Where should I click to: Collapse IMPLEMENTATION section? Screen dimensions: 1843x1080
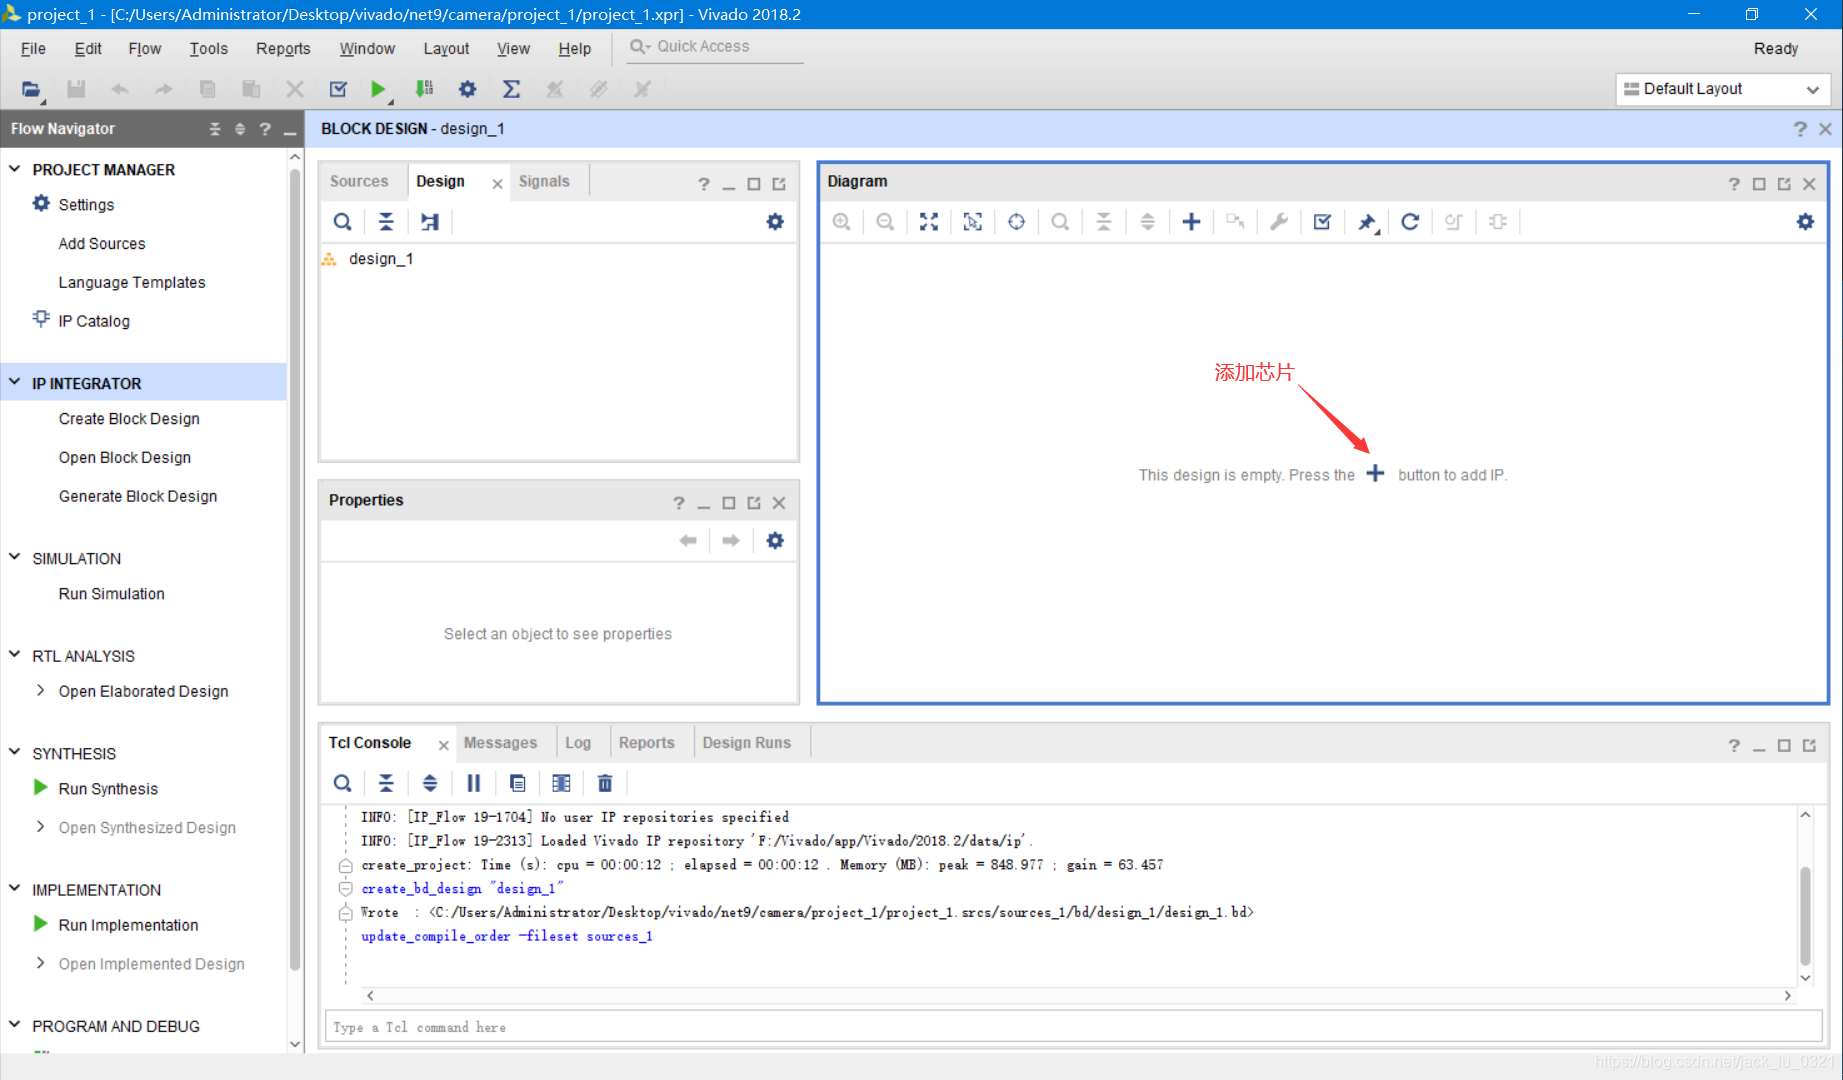coord(15,888)
